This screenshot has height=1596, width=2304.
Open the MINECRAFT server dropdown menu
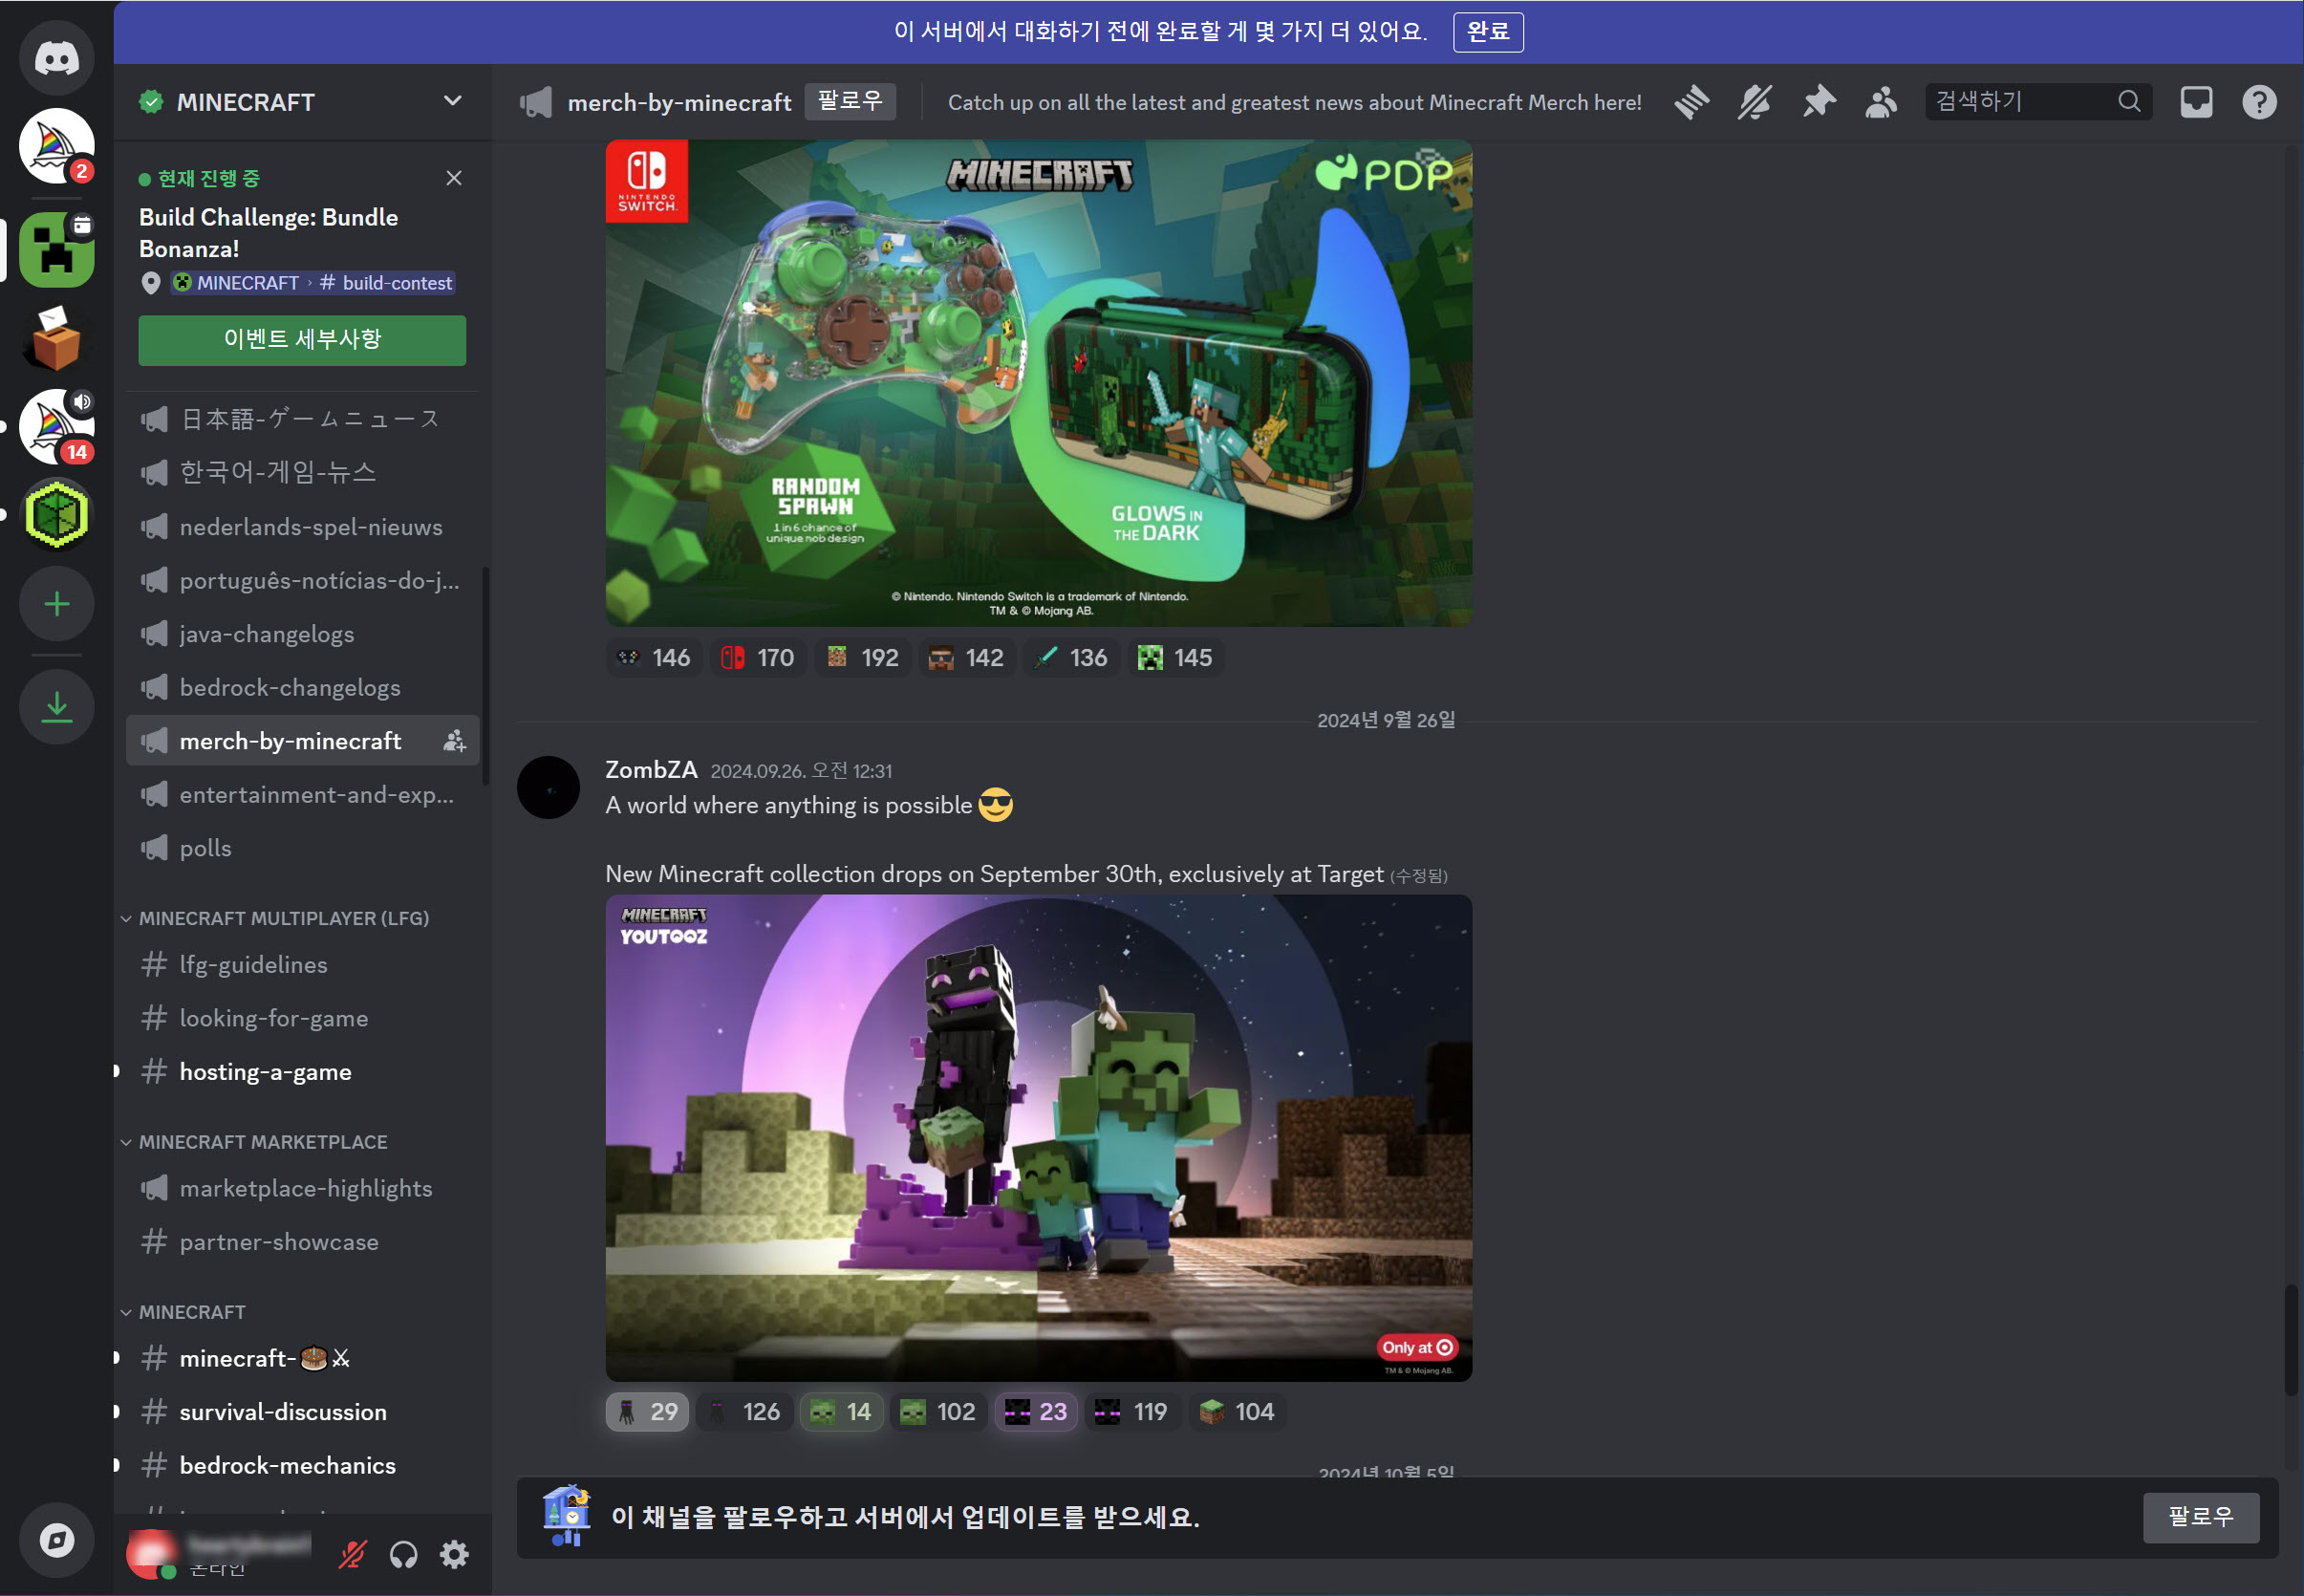pos(452,102)
